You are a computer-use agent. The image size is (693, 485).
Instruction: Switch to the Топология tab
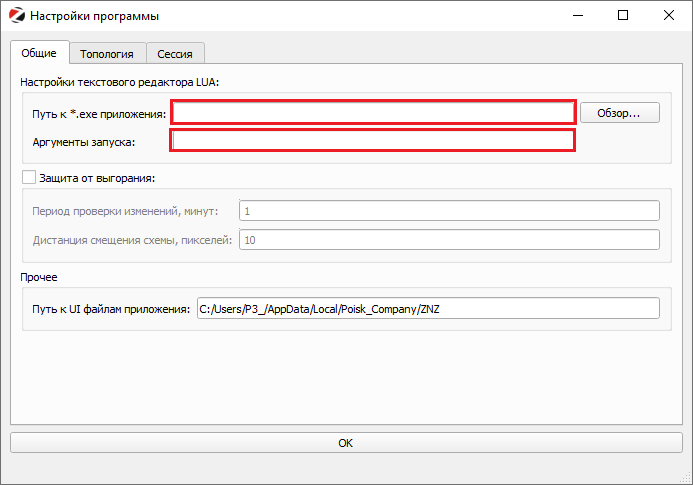(107, 53)
